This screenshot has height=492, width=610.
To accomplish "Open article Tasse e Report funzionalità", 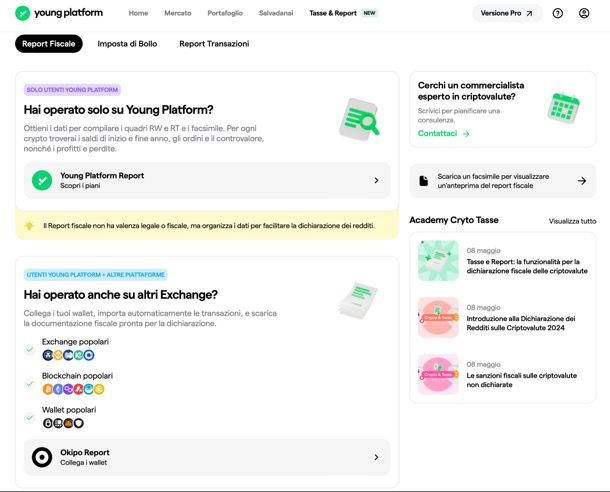I will [x=527, y=266].
